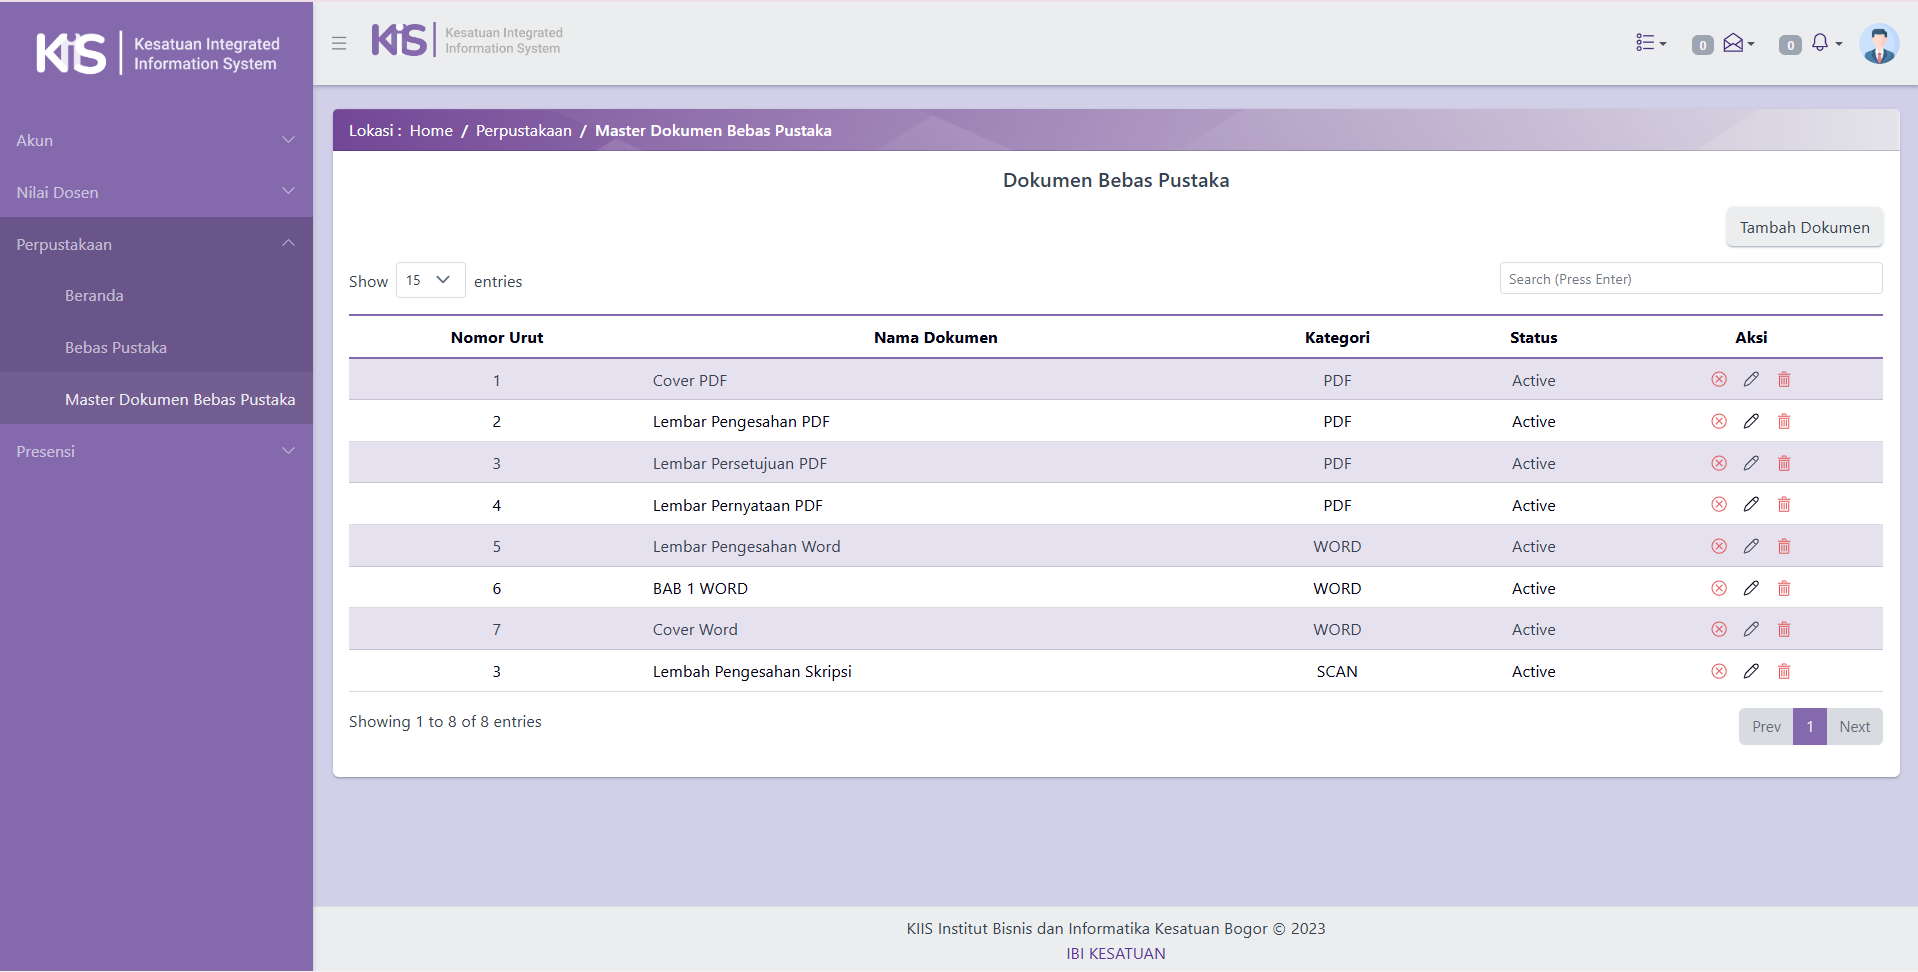Expand the Presensi sidebar section
1918x972 pixels.
tap(156, 452)
